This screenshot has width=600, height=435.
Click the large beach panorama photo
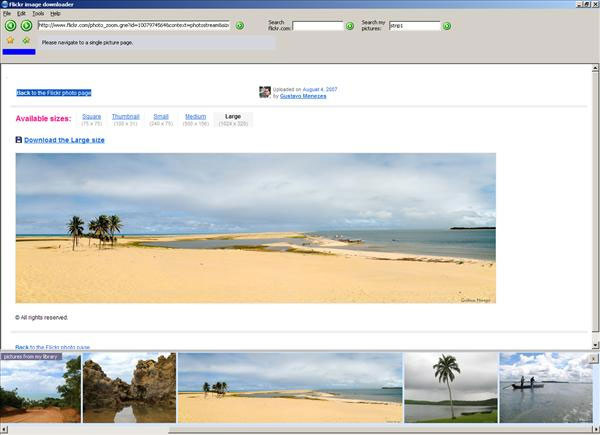coord(256,228)
